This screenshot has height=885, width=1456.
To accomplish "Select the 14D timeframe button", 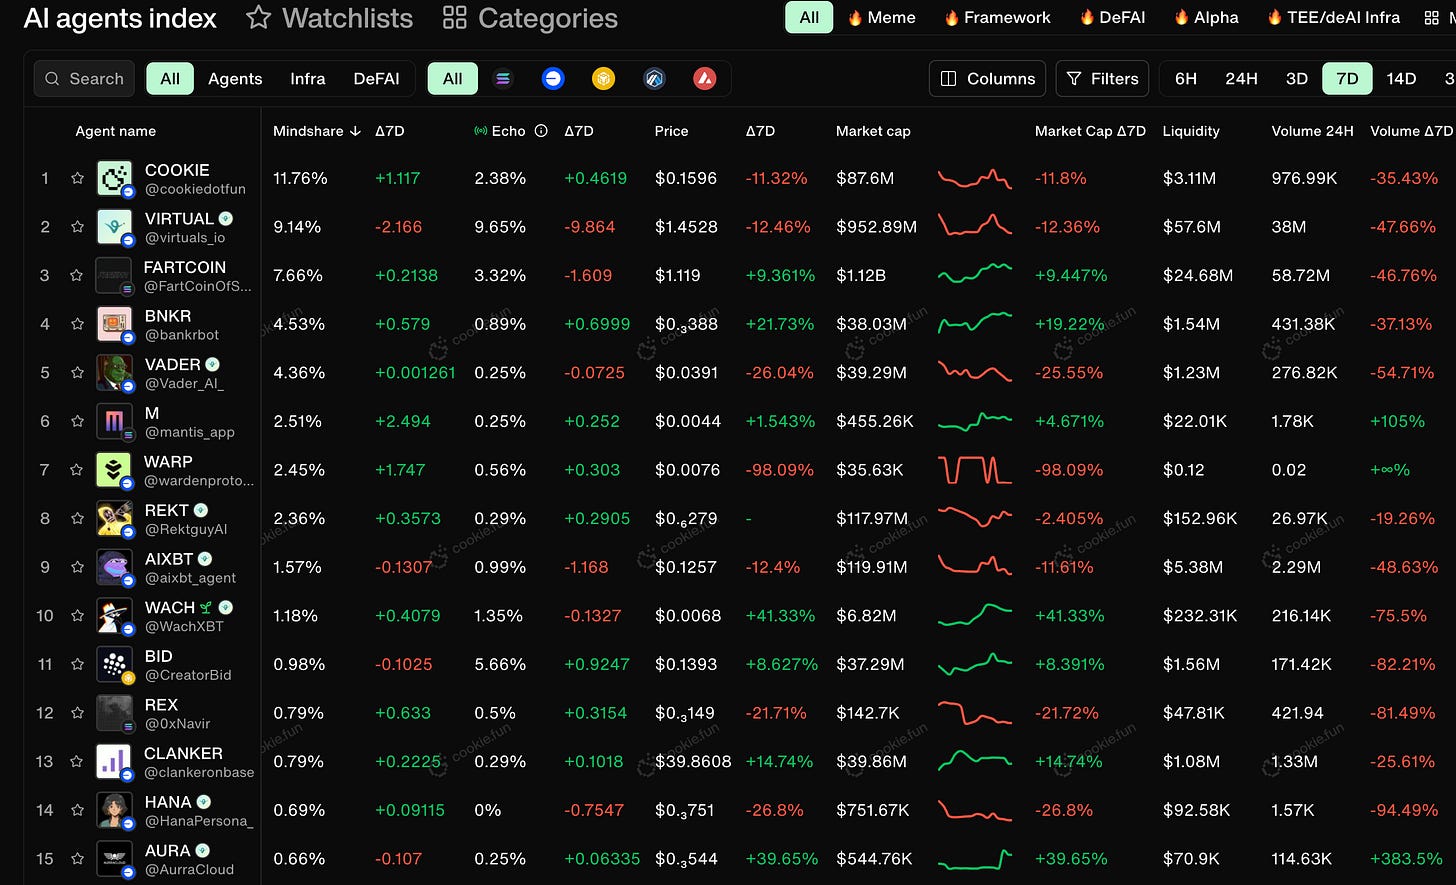I will coord(1401,78).
